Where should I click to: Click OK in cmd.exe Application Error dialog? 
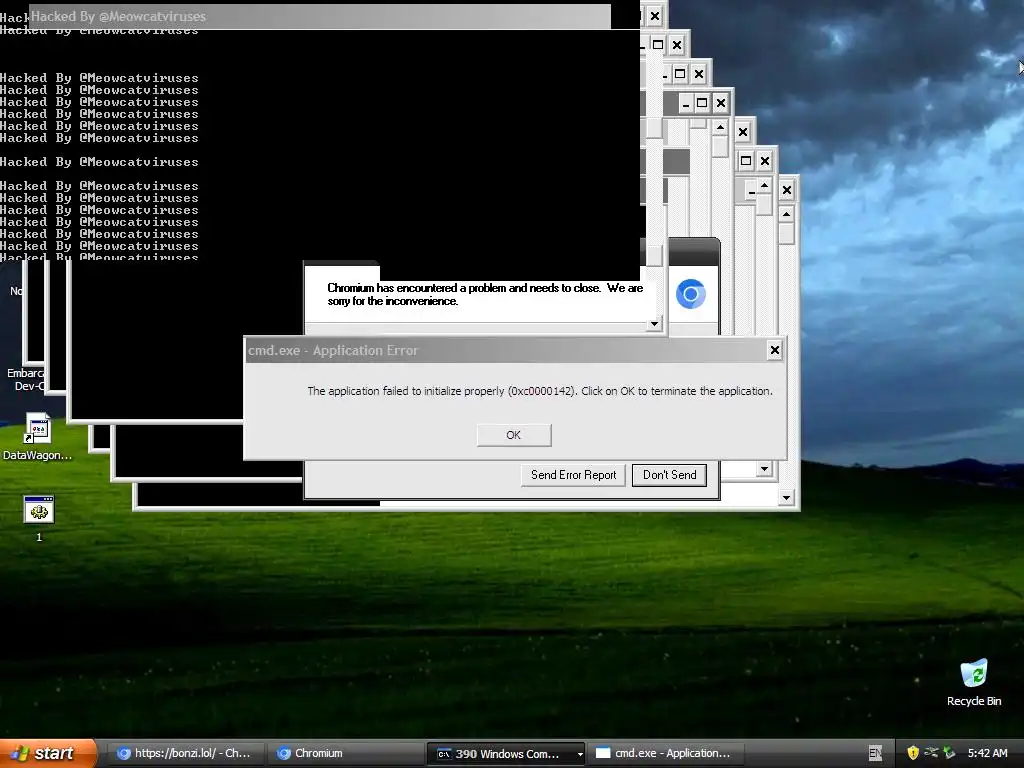coord(514,435)
